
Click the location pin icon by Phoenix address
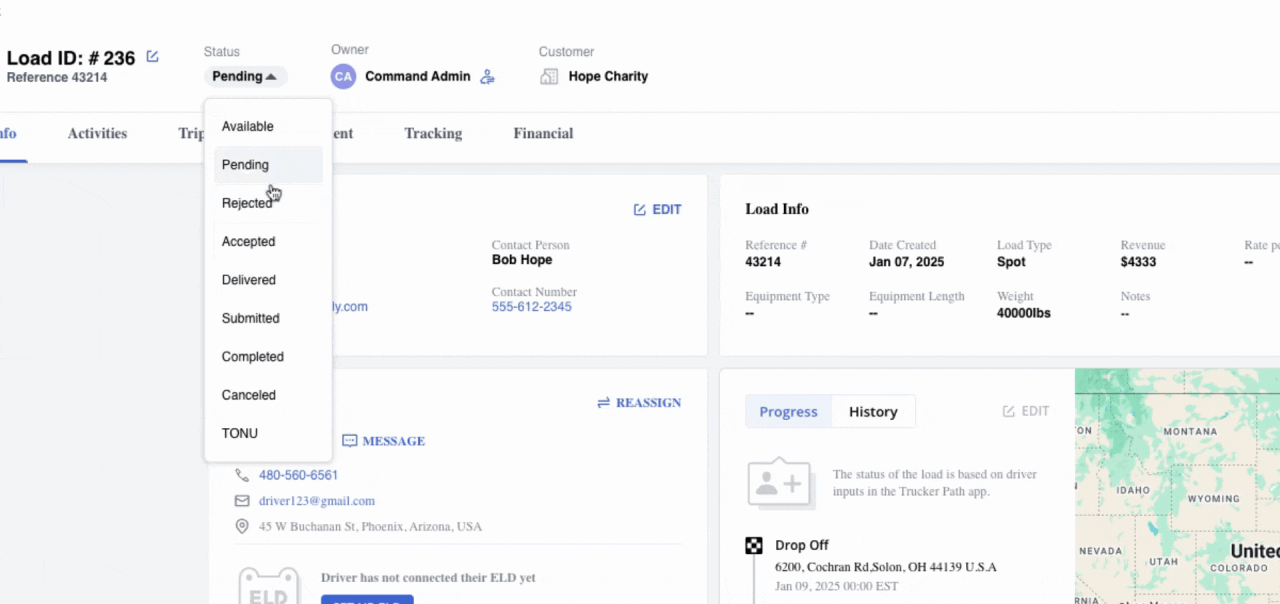coord(242,527)
